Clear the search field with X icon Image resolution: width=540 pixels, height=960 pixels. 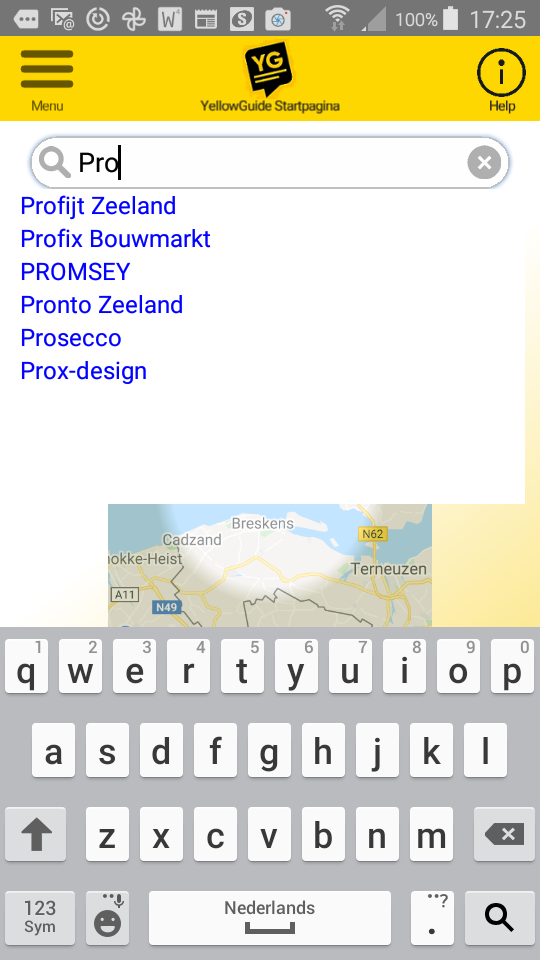pyautogui.click(x=484, y=163)
